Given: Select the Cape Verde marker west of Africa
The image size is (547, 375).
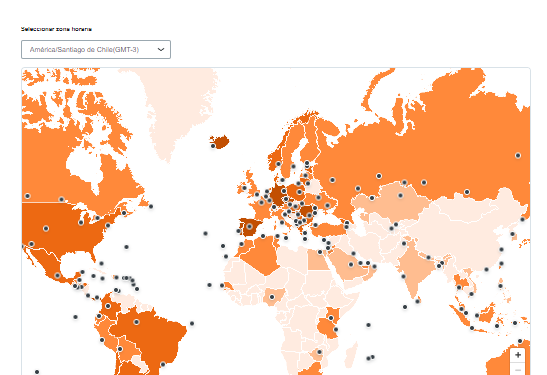Looking at the screenshot, I should pyautogui.click(x=209, y=285).
